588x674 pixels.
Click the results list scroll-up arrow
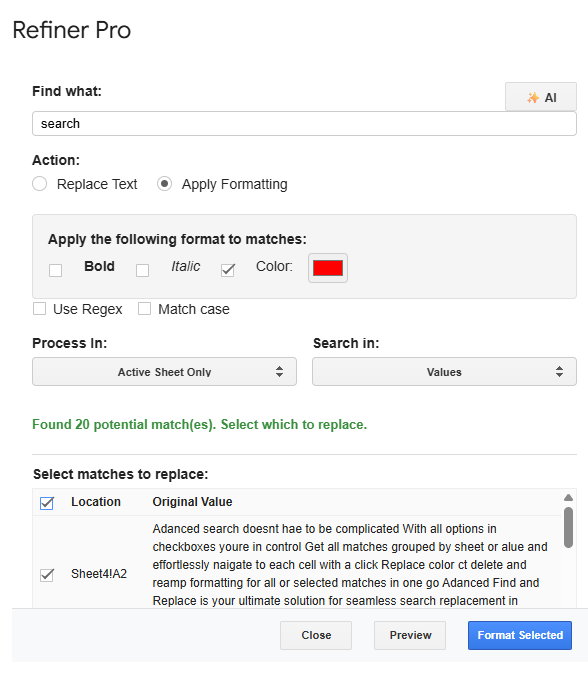[x=568, y=497]
